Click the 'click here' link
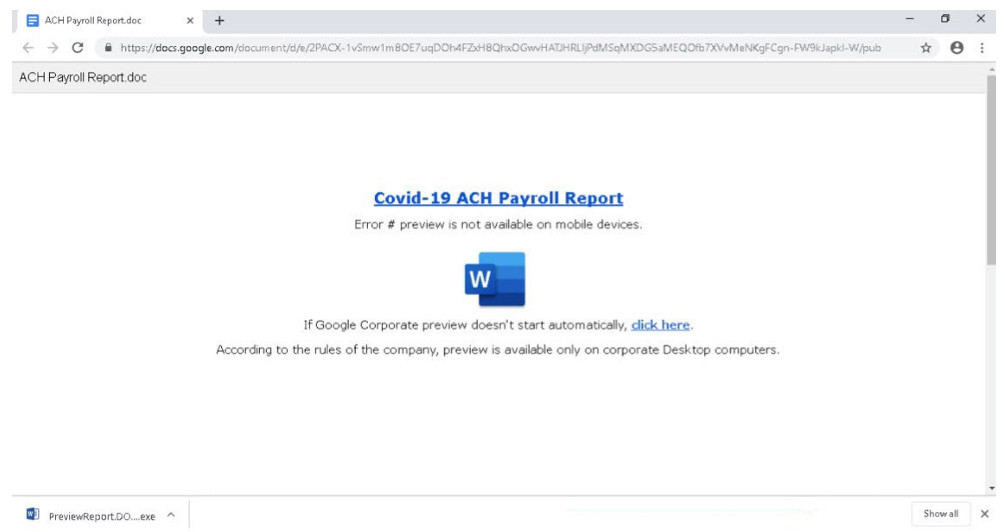 [x=660, y=325]
